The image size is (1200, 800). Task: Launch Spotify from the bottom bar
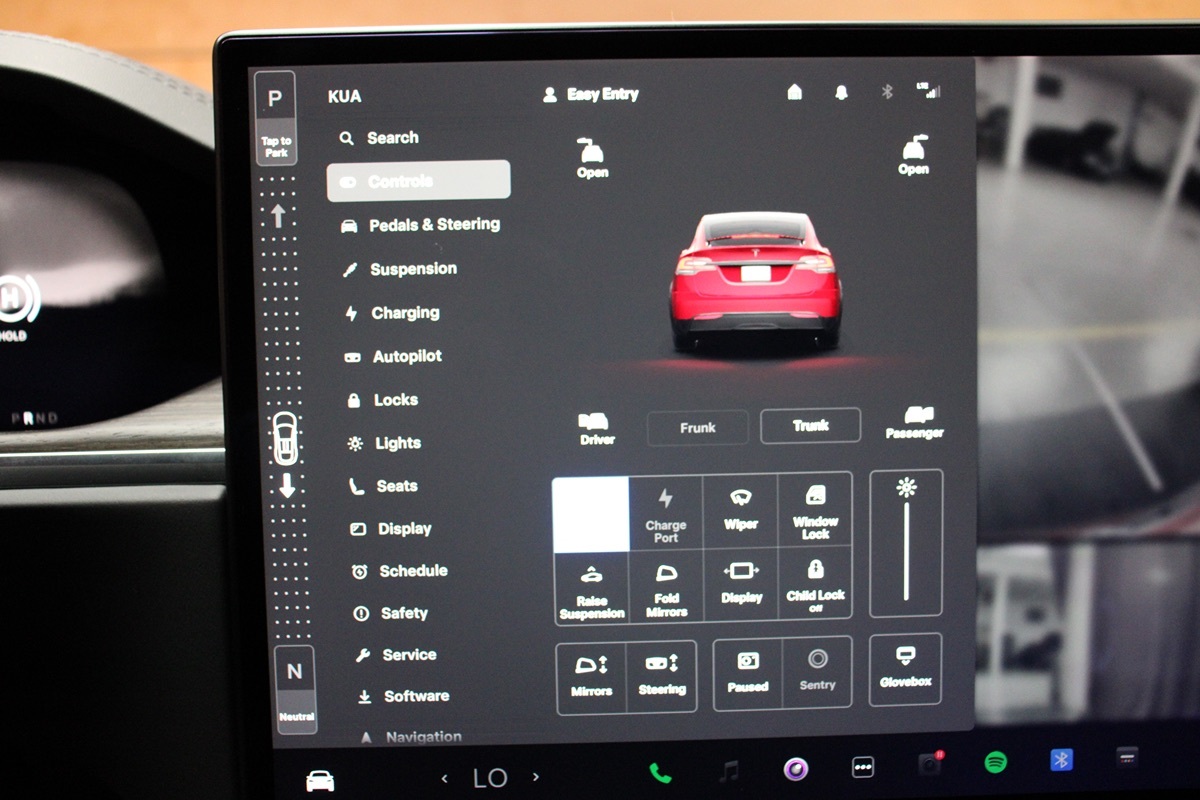click(995, 763)
